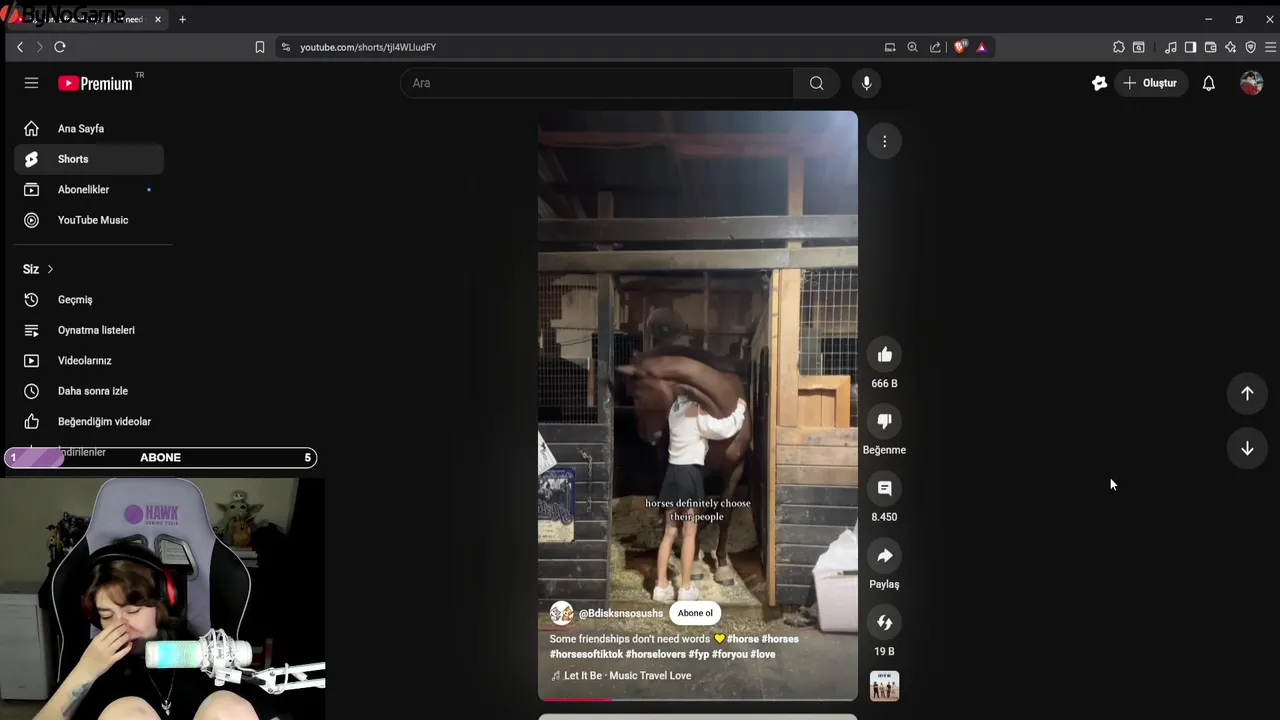The width and height of the screenshot is (1280, 720).
Task: Go back in the browser
Action: pyautogui.click(x=20, y=47)
